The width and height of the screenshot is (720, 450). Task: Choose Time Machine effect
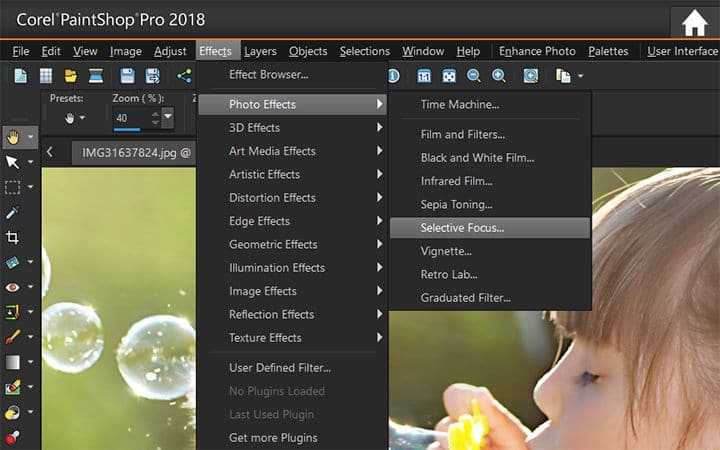coord(490,105)
